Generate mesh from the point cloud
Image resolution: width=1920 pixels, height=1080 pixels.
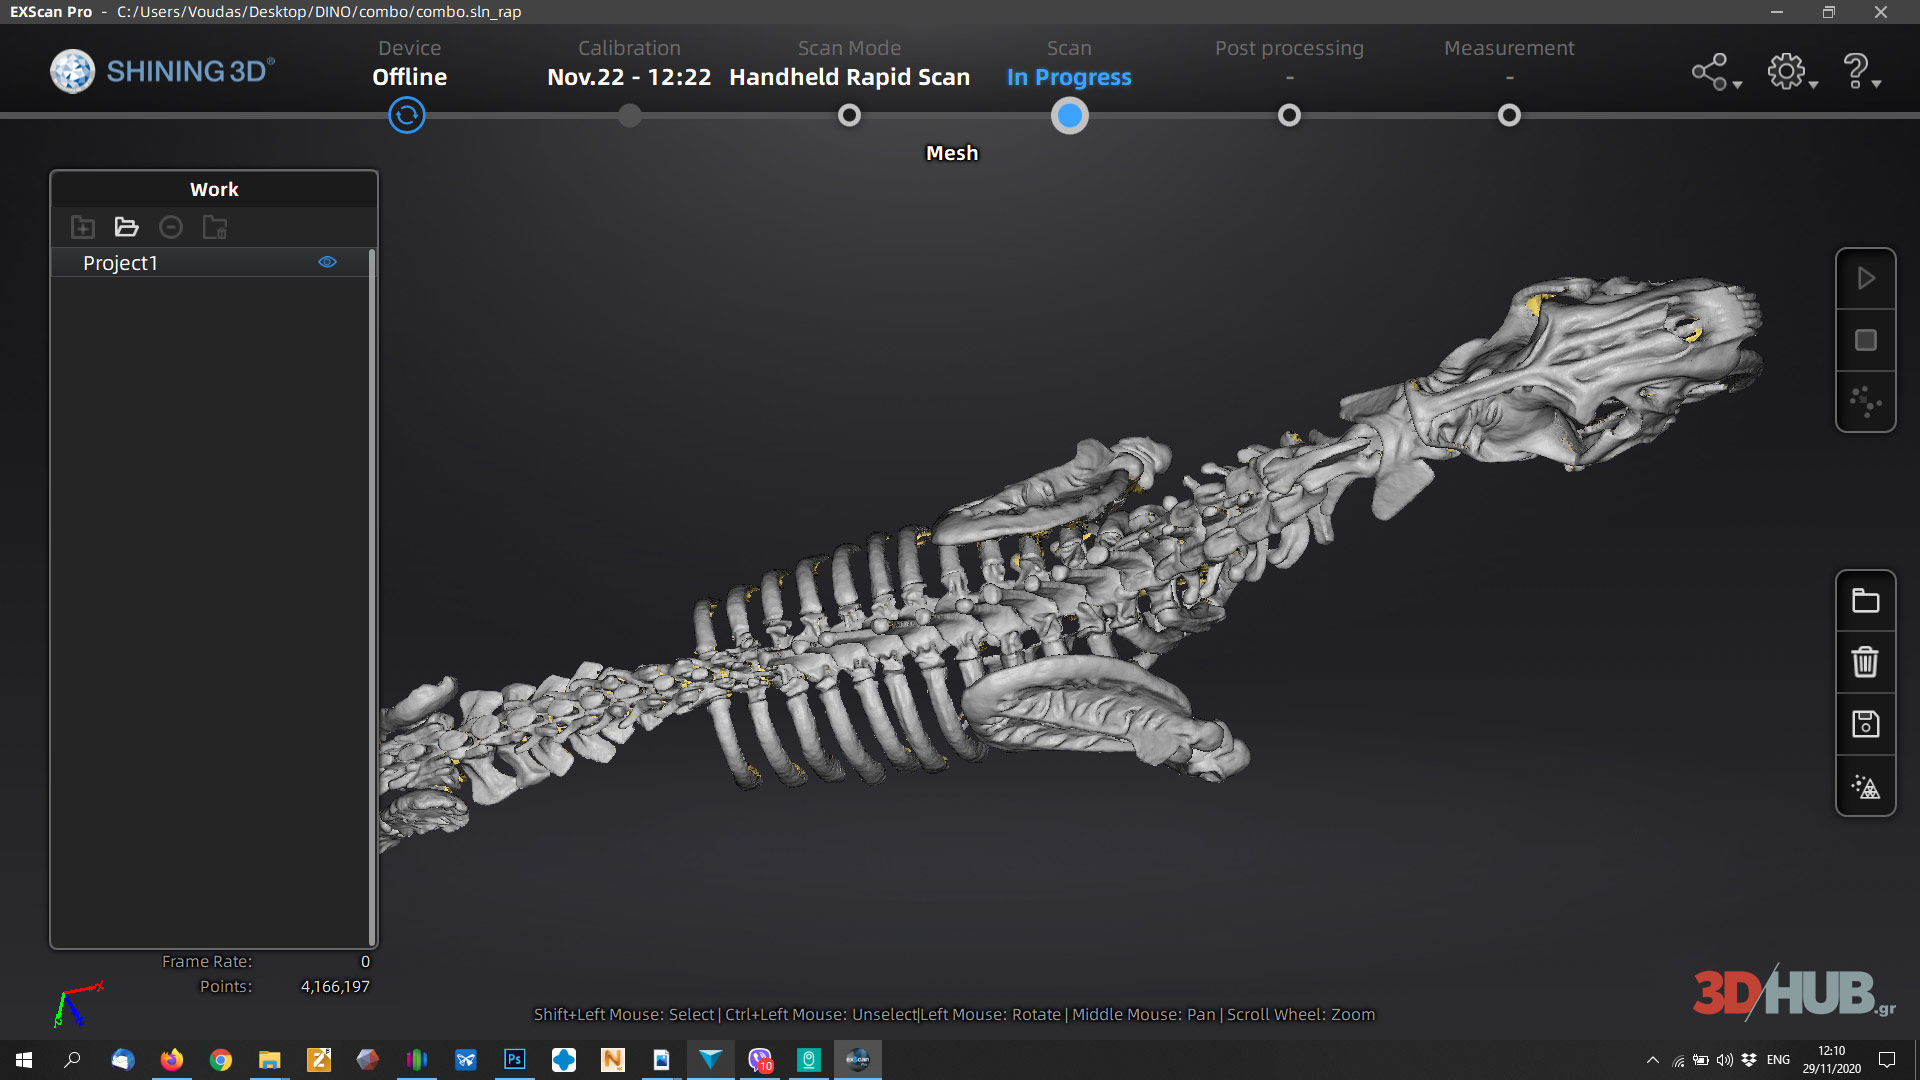click(1865, 786)
